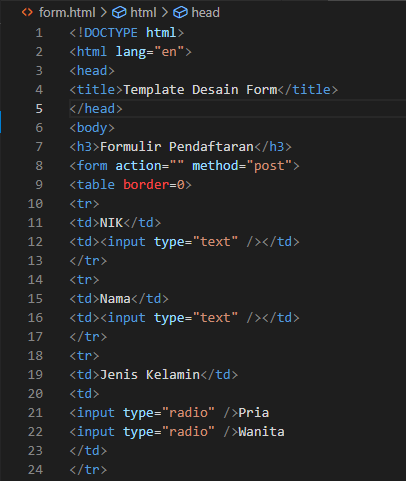The image size is (406, 481).
Task: Click 'Pria' radio label text
Action: [254, 413]
